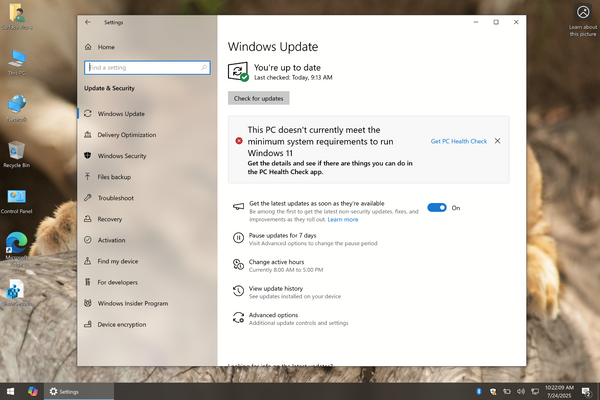Click the red error icon in the notice
The height and width of the screenshot is (400, 600).
point(239,141)
